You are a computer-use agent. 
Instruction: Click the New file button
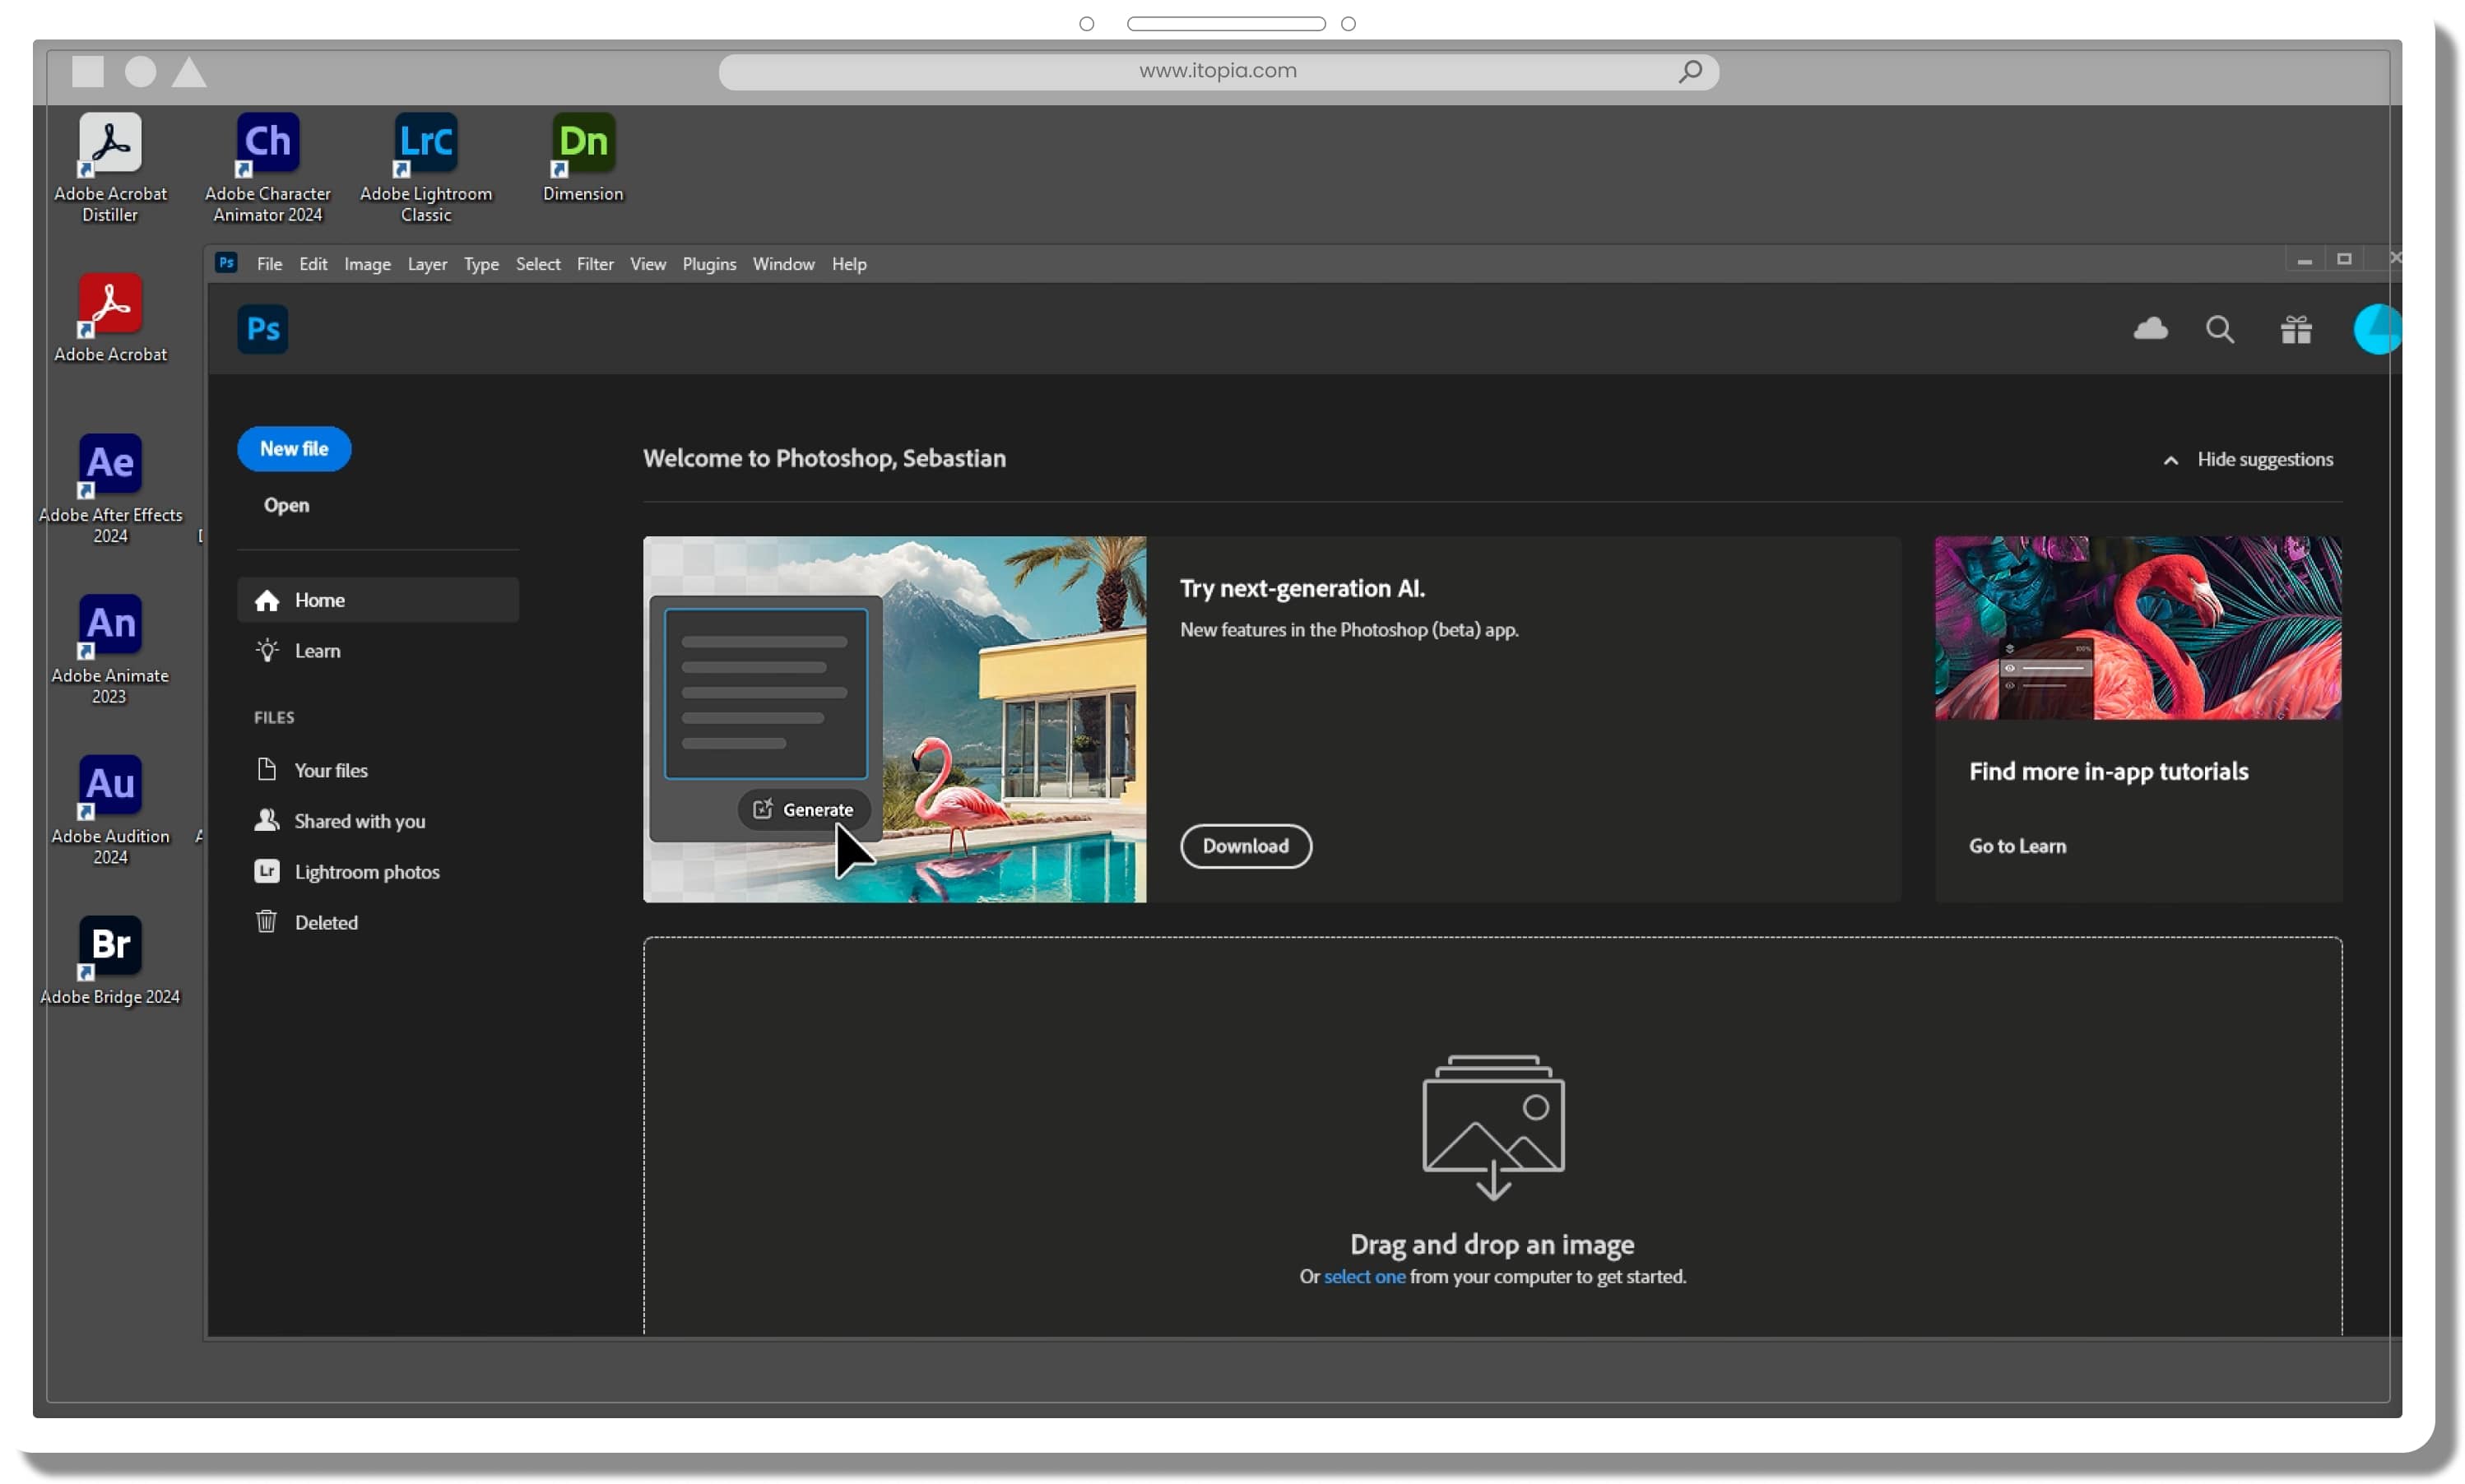[293, 449]
